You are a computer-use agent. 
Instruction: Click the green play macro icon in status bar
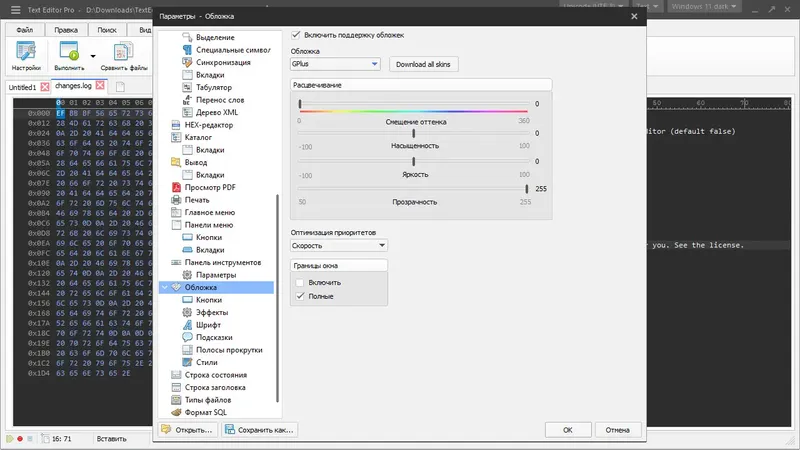pyautogui.click(x=10, y=438)
